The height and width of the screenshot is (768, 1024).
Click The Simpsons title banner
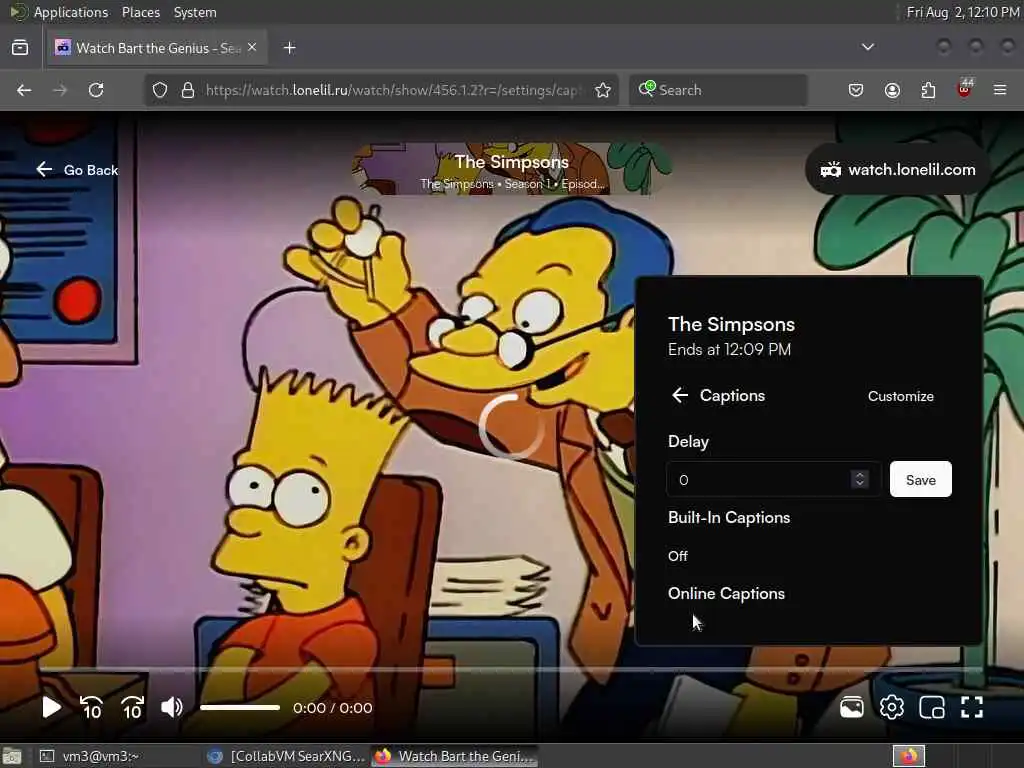(x=512, y=169)
